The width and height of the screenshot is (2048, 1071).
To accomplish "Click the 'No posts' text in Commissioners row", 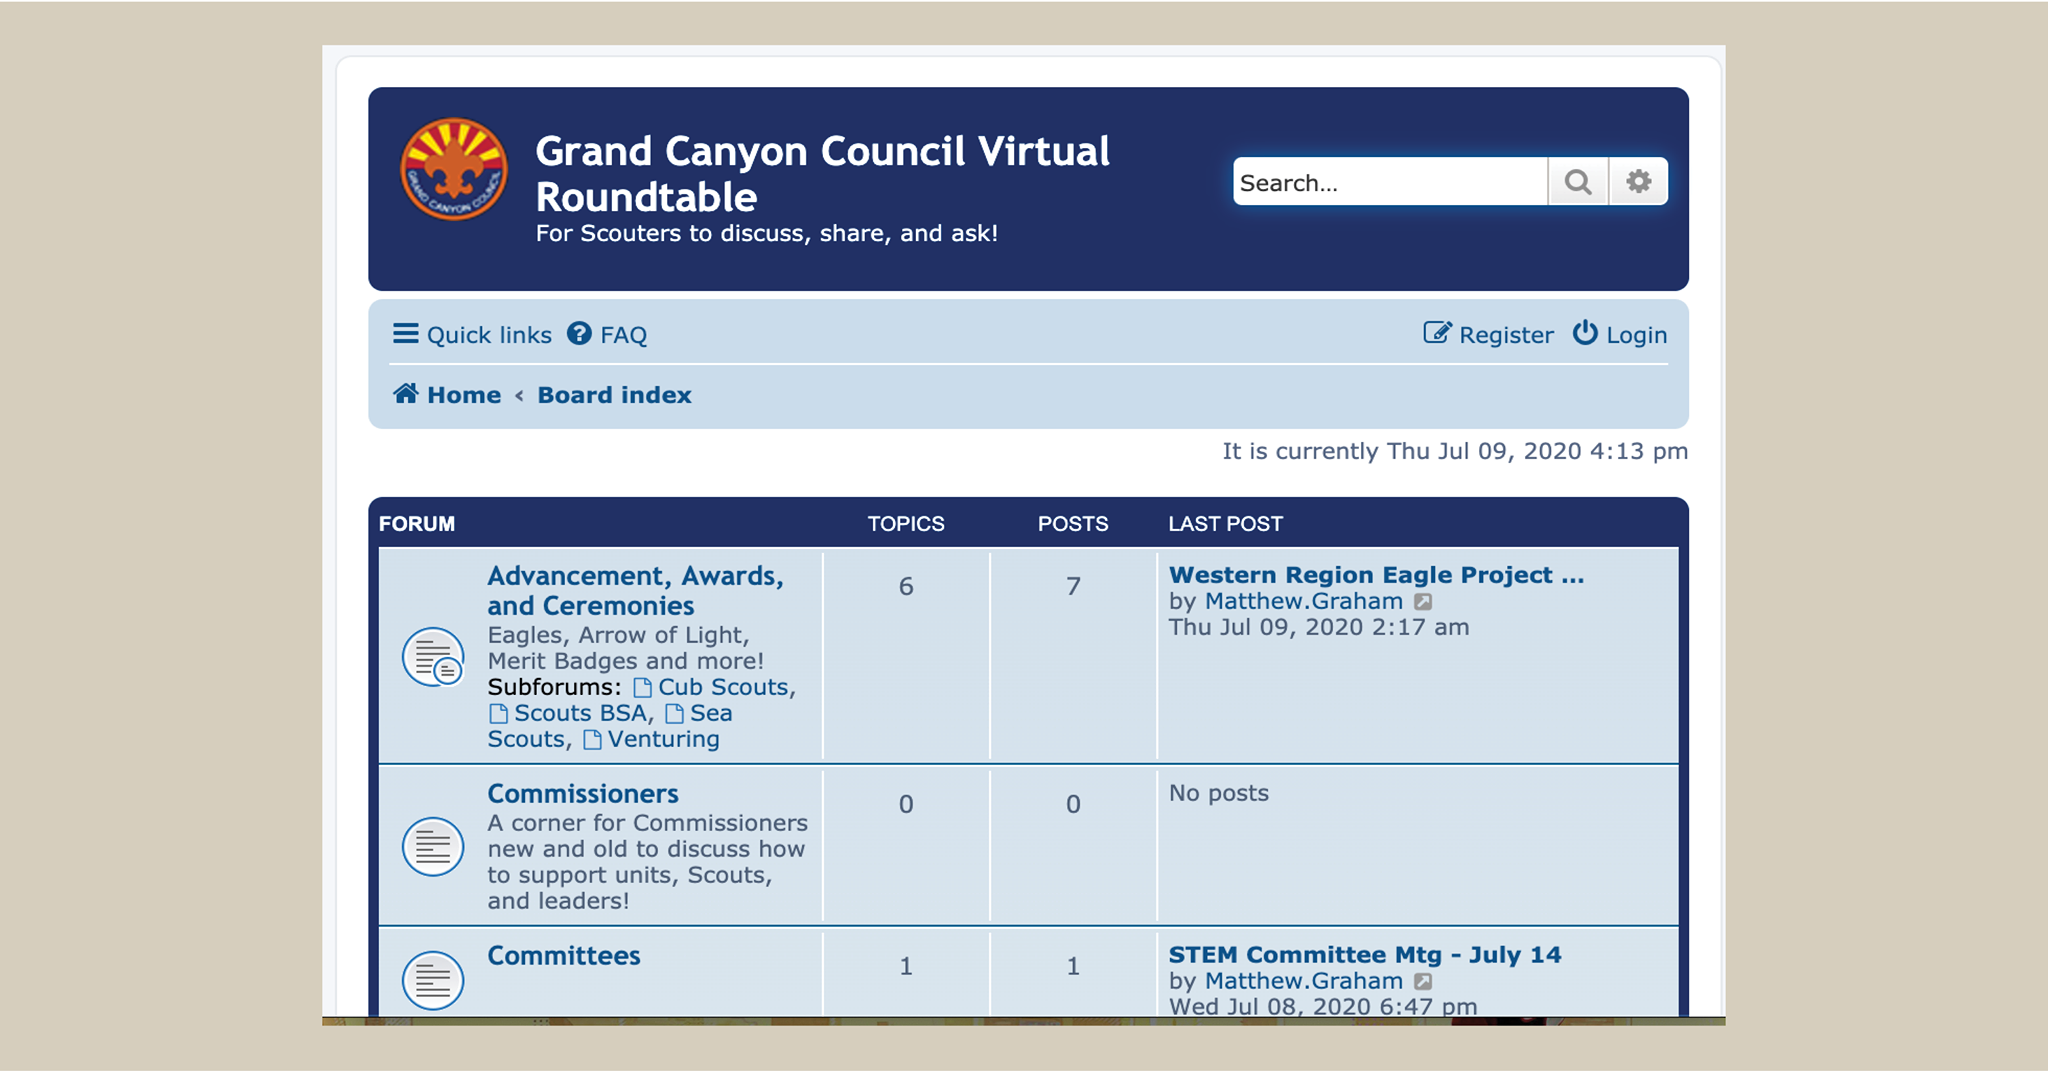I will point(1219,794).
